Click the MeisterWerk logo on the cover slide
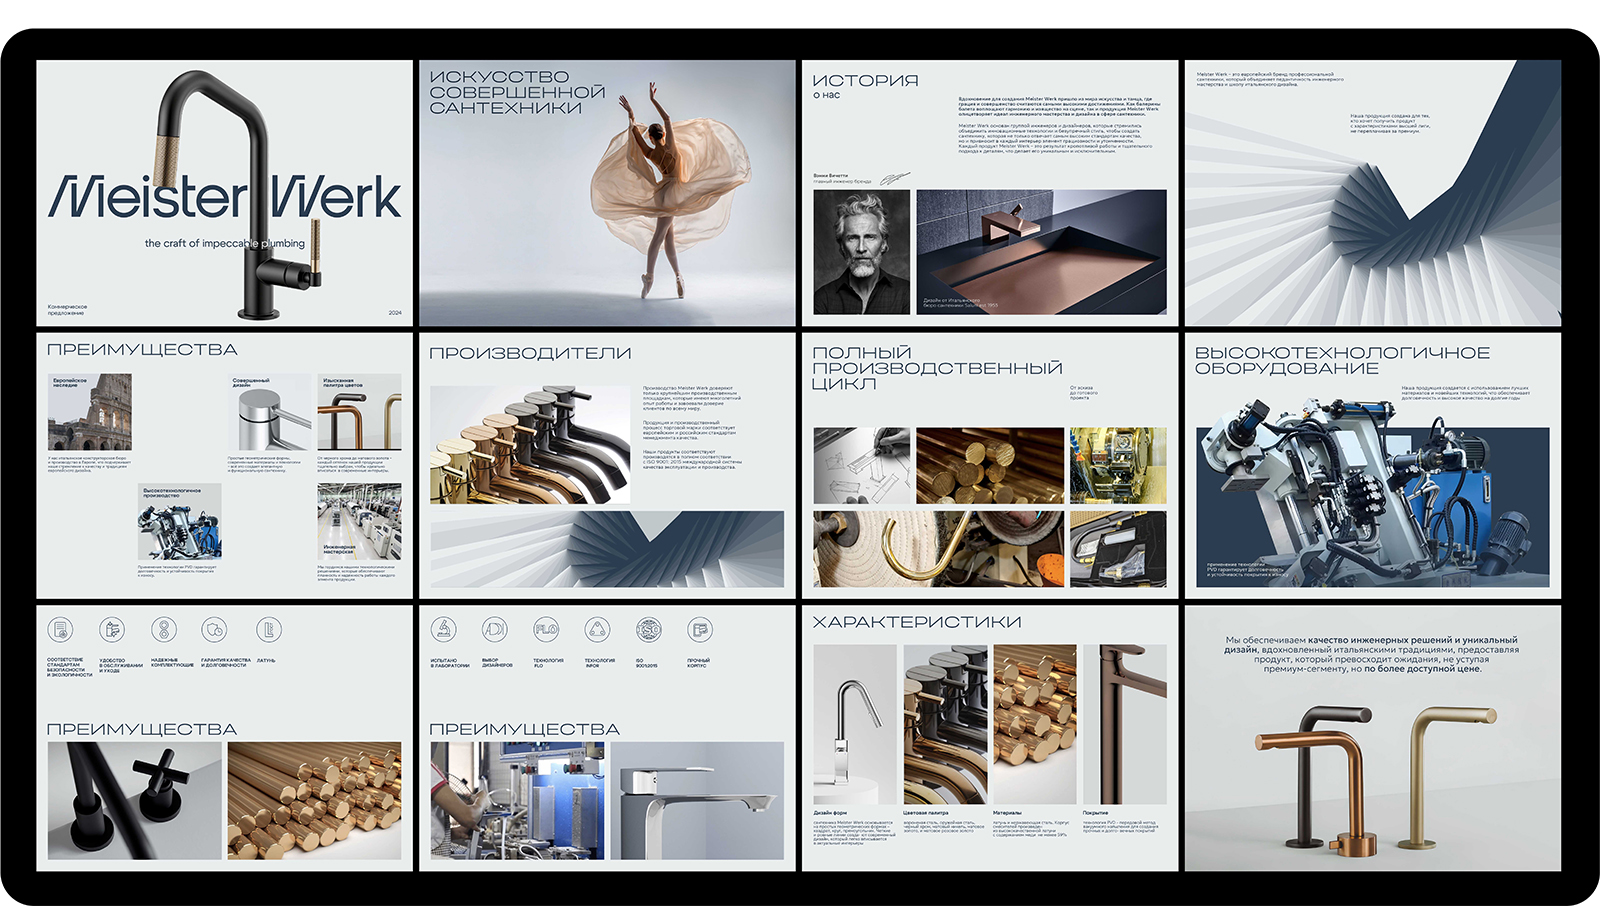Image resolution: width=1600 pixels, height=906 pixels. point(225,198)
